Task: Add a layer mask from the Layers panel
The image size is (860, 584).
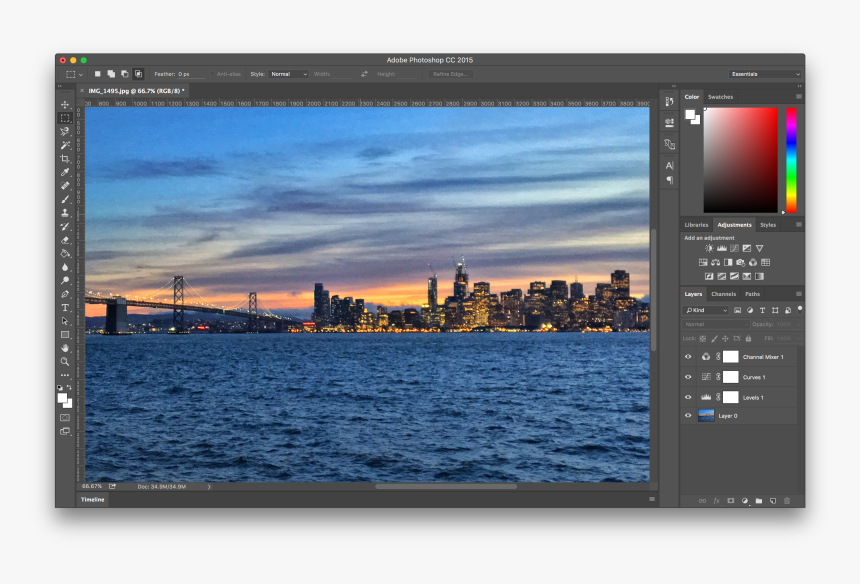Action: pyautogui.click(x=730, y=499)
